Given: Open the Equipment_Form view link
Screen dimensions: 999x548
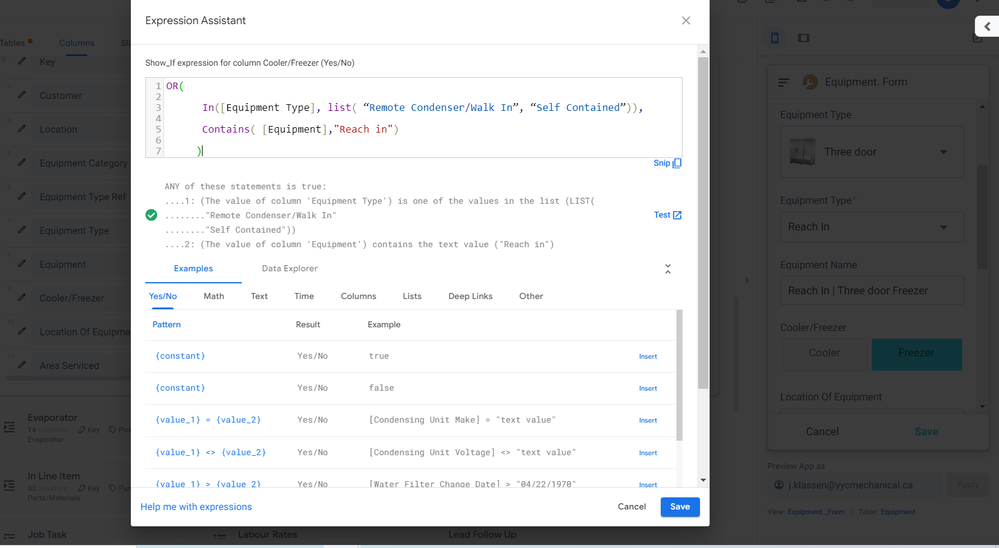Looking at the screenshot, I should [816, 512].
